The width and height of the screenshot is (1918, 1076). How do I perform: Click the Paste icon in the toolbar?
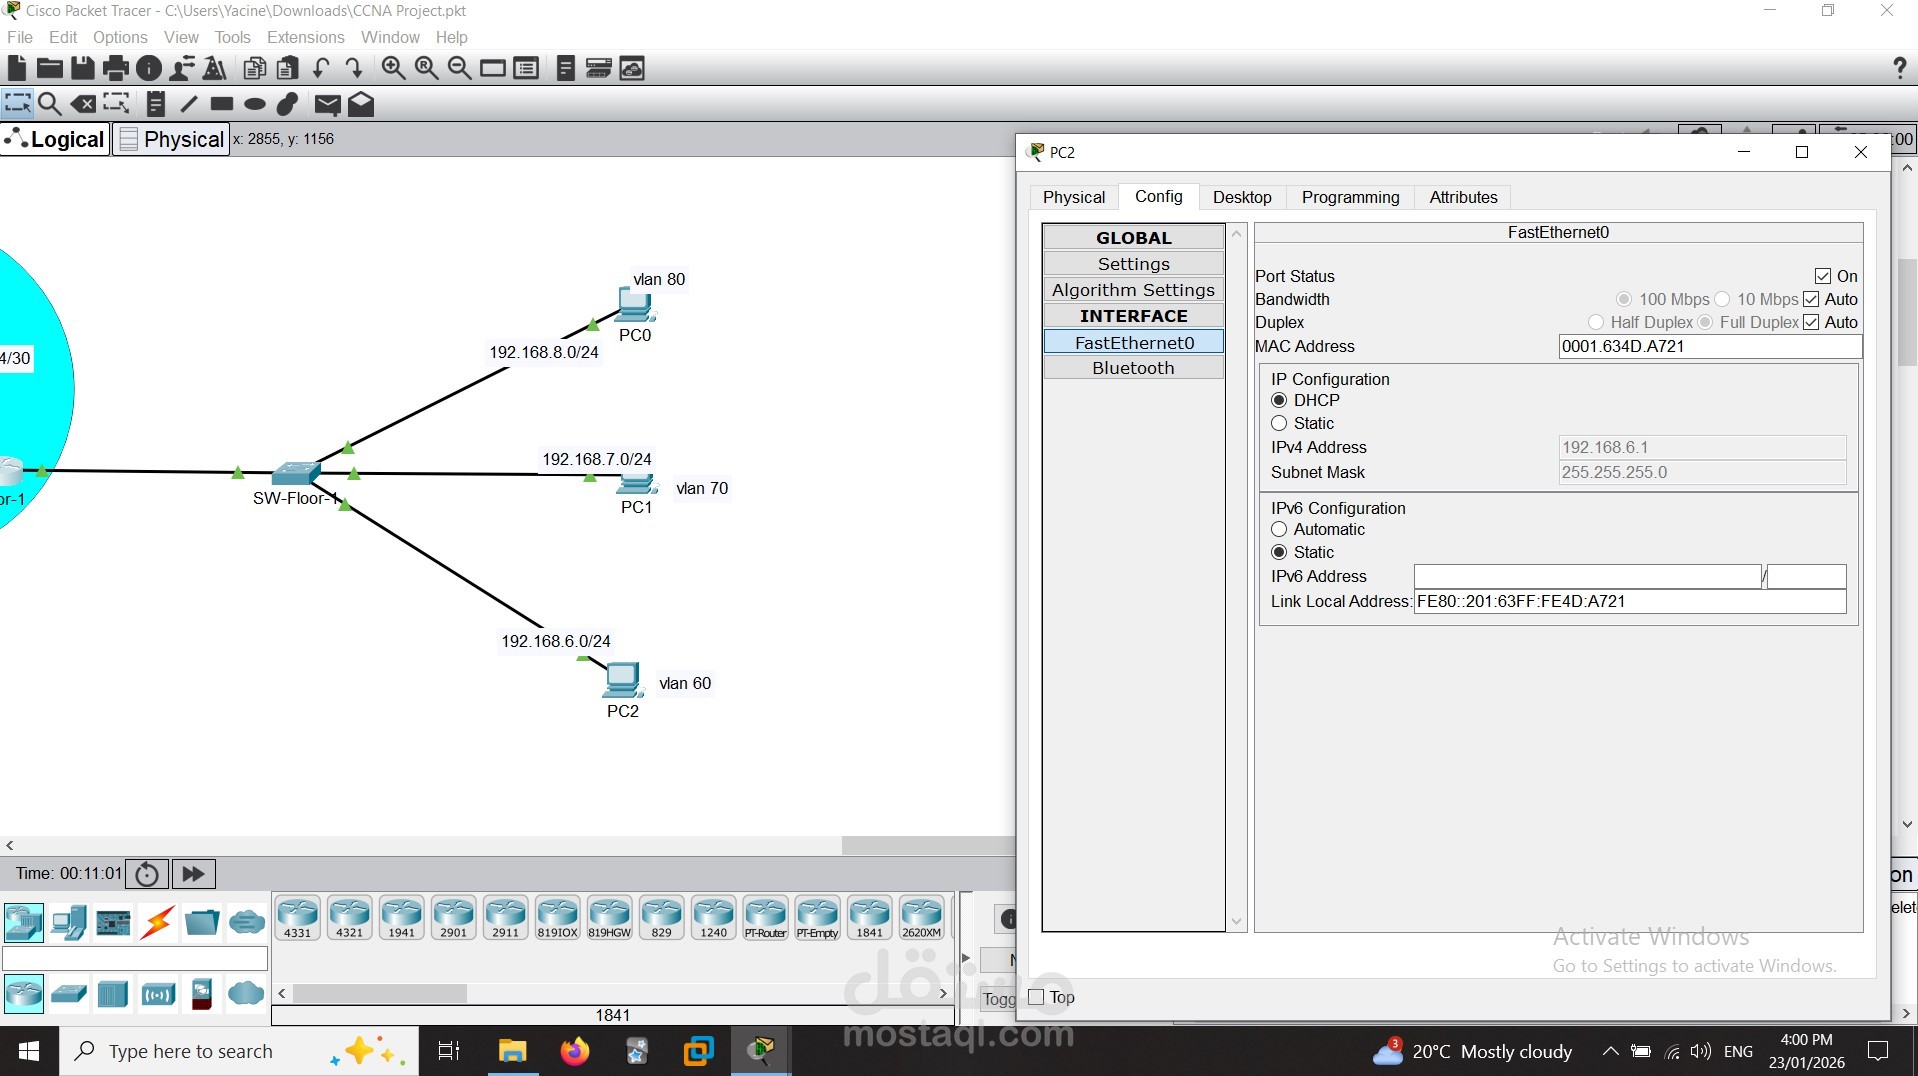(x=288, y=68)
